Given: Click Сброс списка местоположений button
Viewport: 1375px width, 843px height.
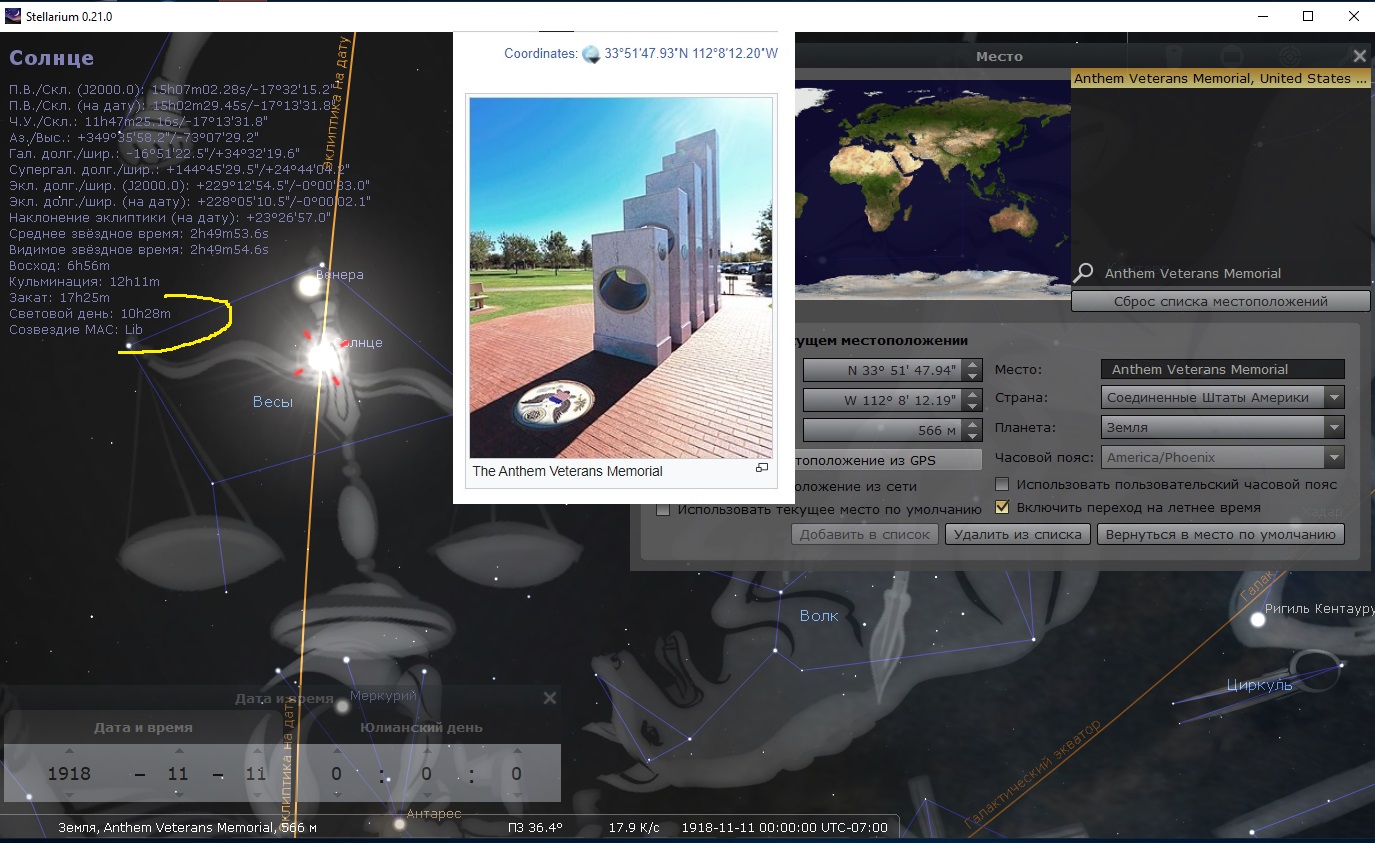Looking at the screenshot, I should point(1220,301).
